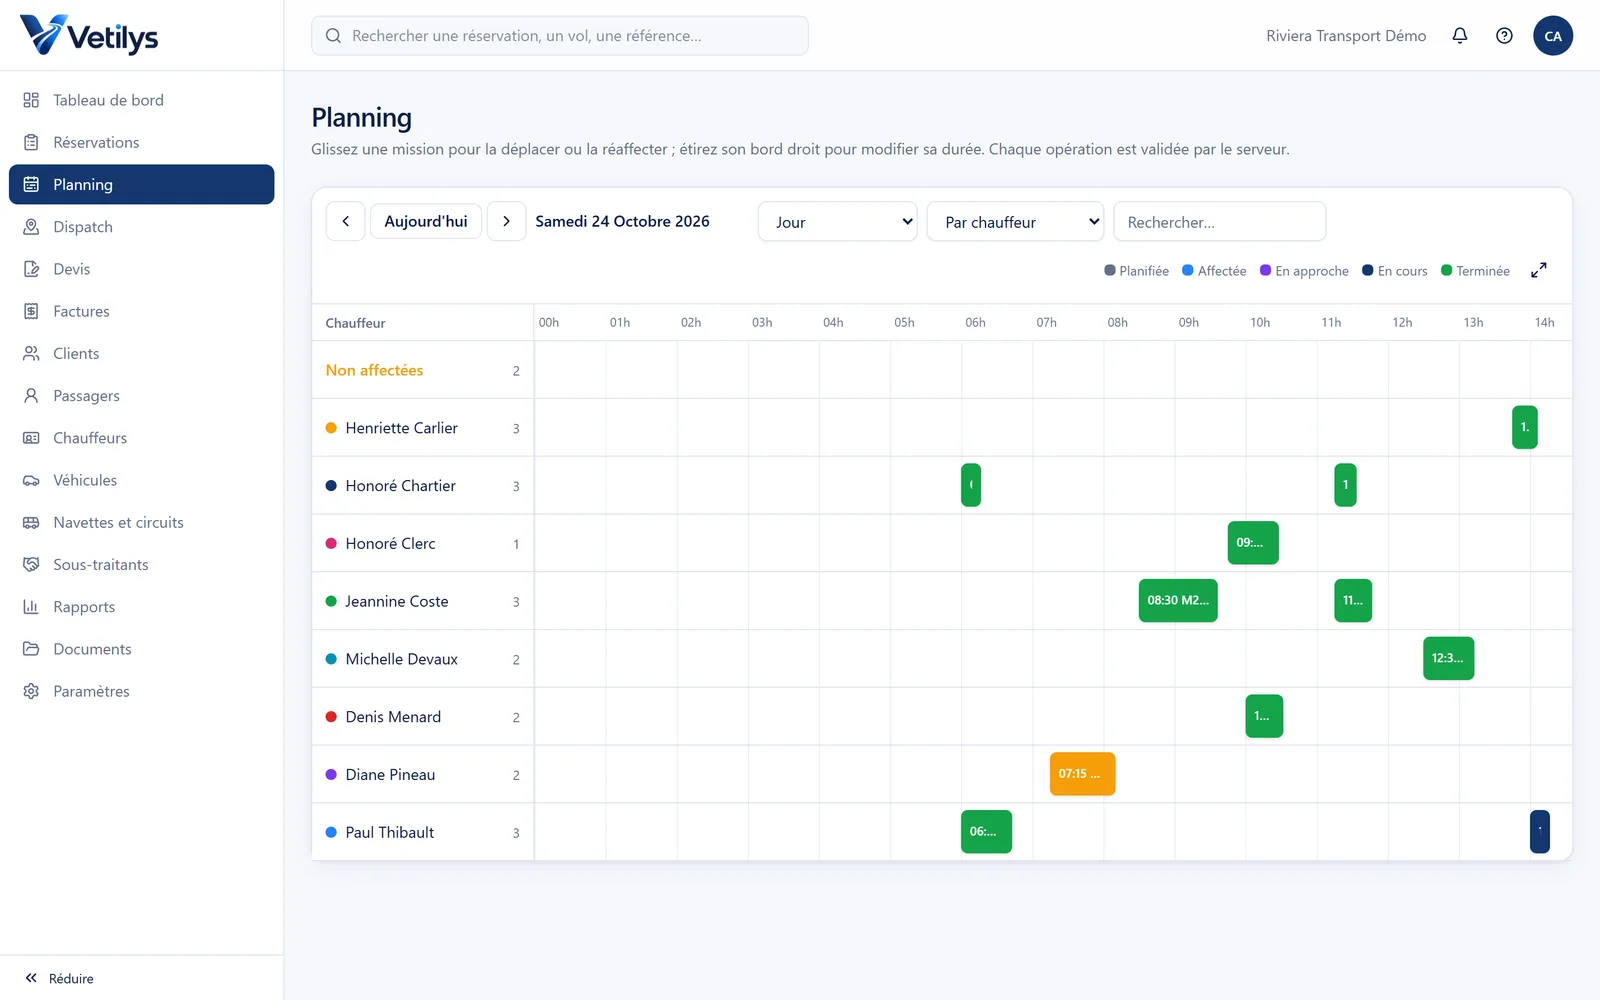Click the Terminée green legend dot
The height and width of the screenshot is (1000, 1600).
coord(1446,270)
